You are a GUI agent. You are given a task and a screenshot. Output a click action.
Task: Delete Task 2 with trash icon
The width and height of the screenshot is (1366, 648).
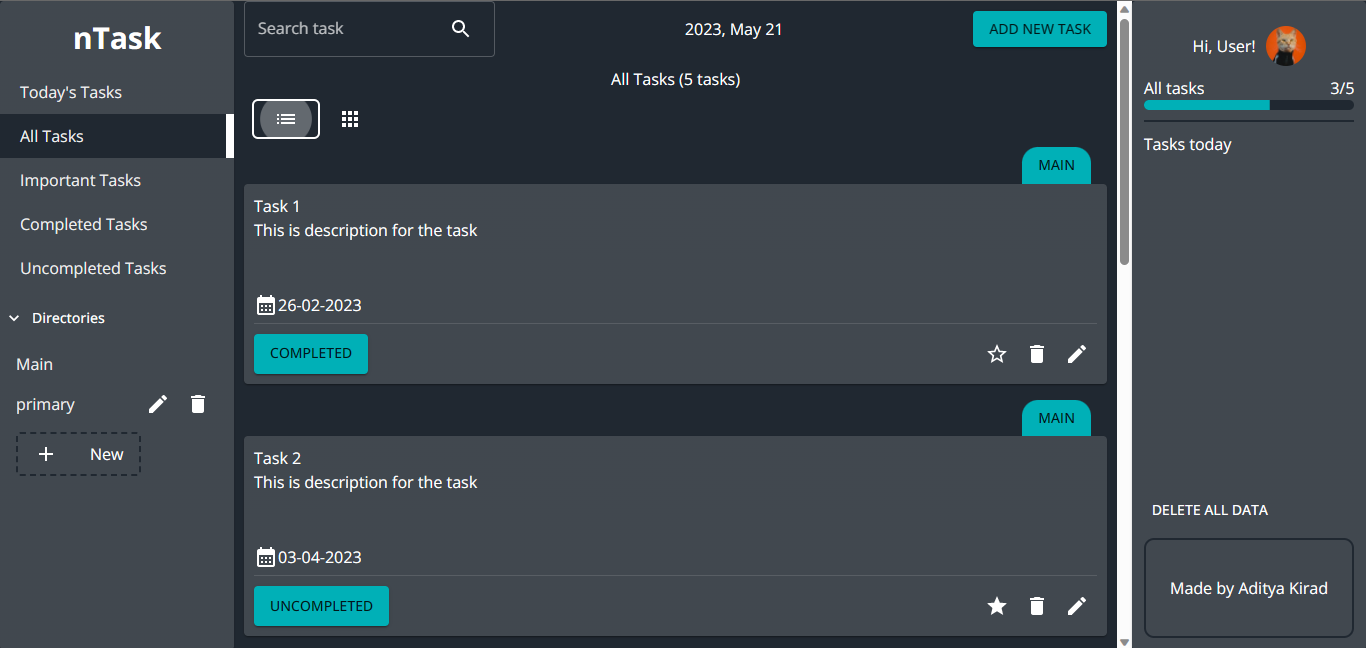(1037, 606)
